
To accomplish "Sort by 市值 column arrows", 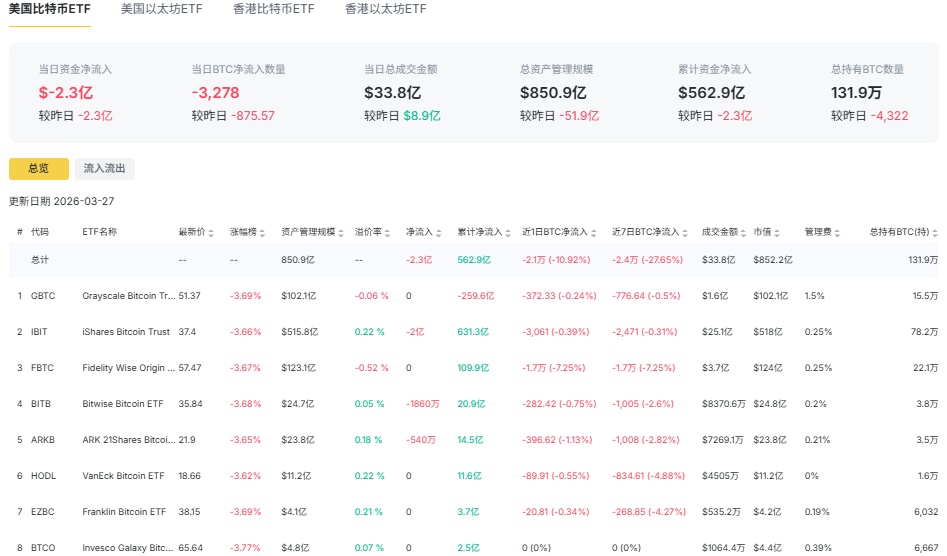I will pyautogui.click(x=777, y=233).
